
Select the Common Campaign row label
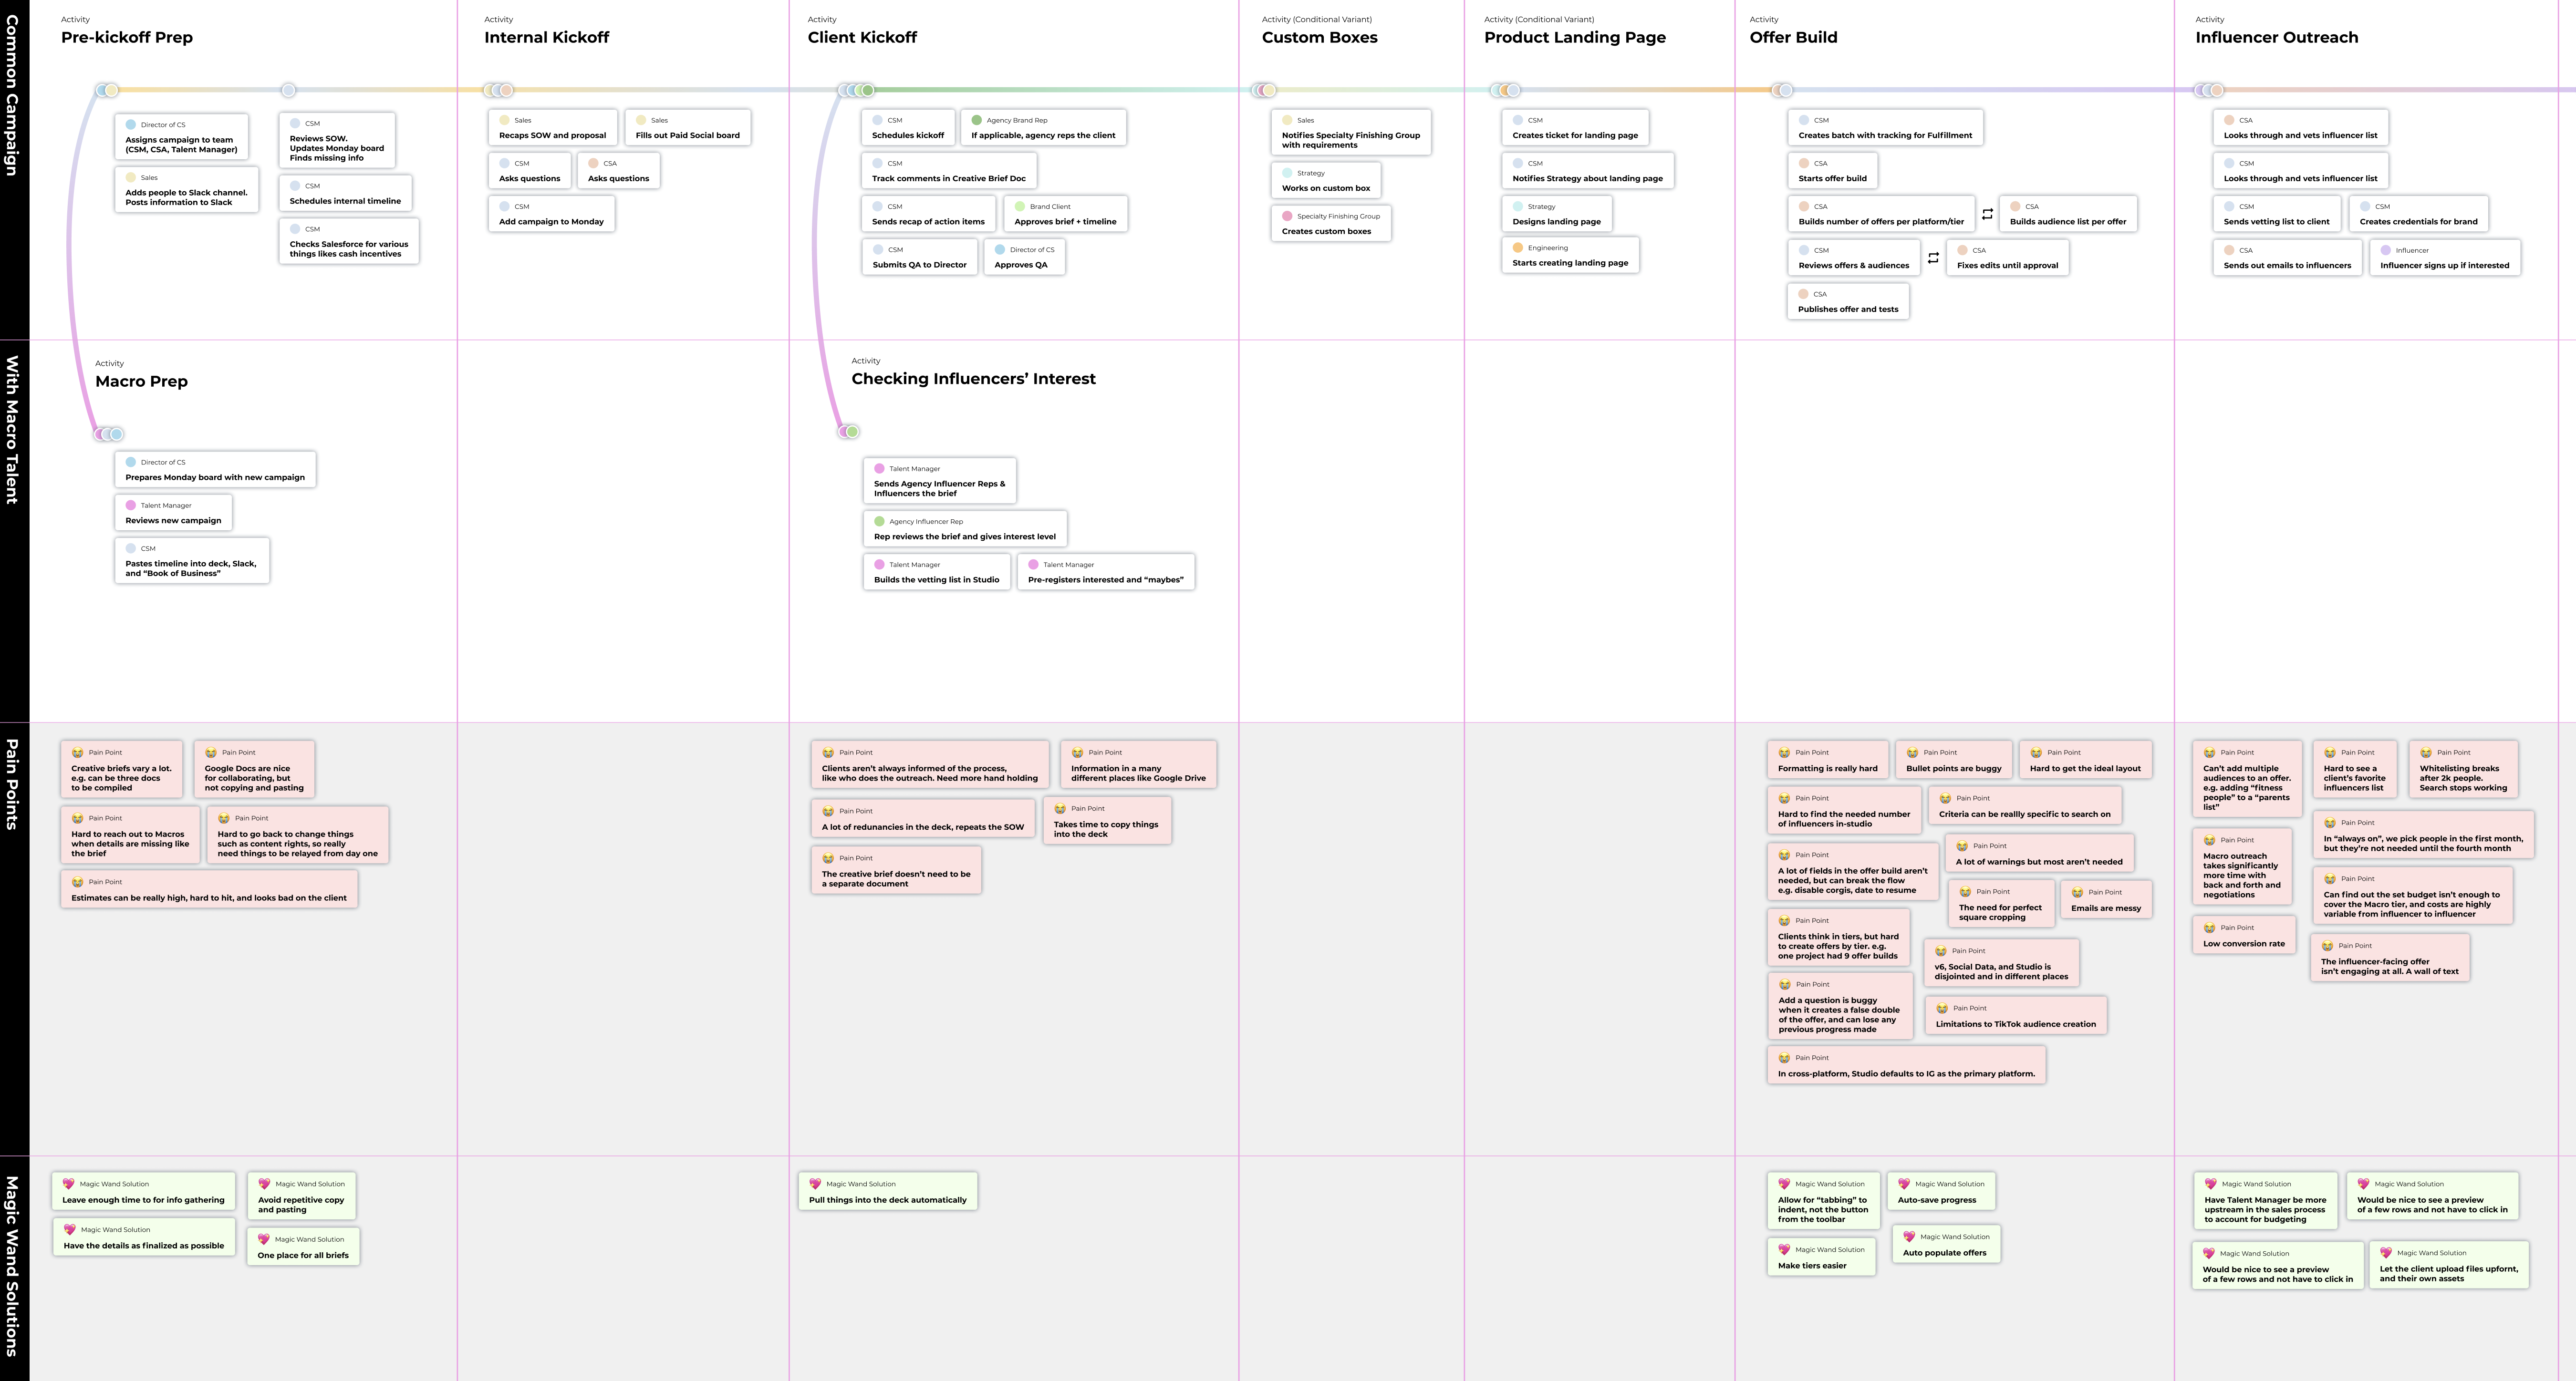pos(13,96)
